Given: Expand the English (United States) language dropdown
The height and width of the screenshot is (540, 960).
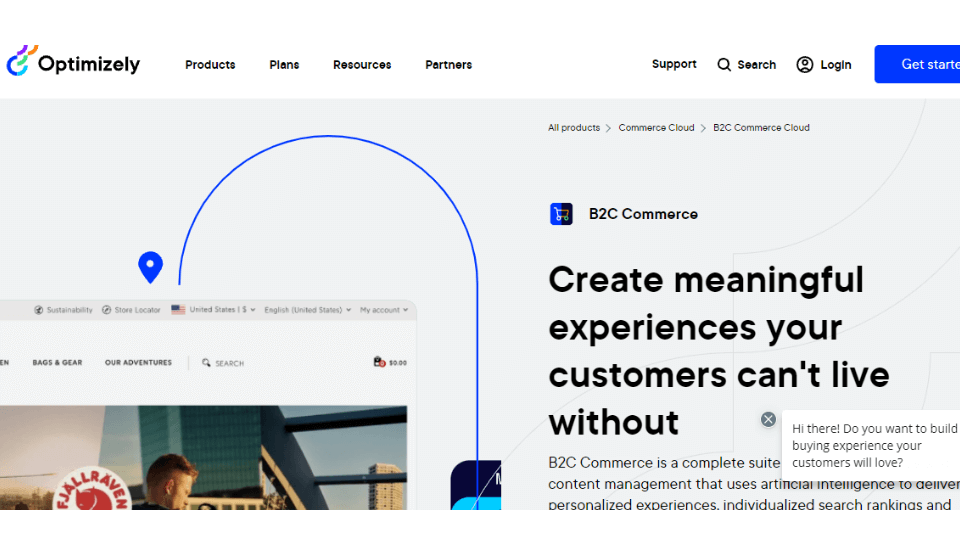Looking at the screenshot, I should (x=308, y=310).
